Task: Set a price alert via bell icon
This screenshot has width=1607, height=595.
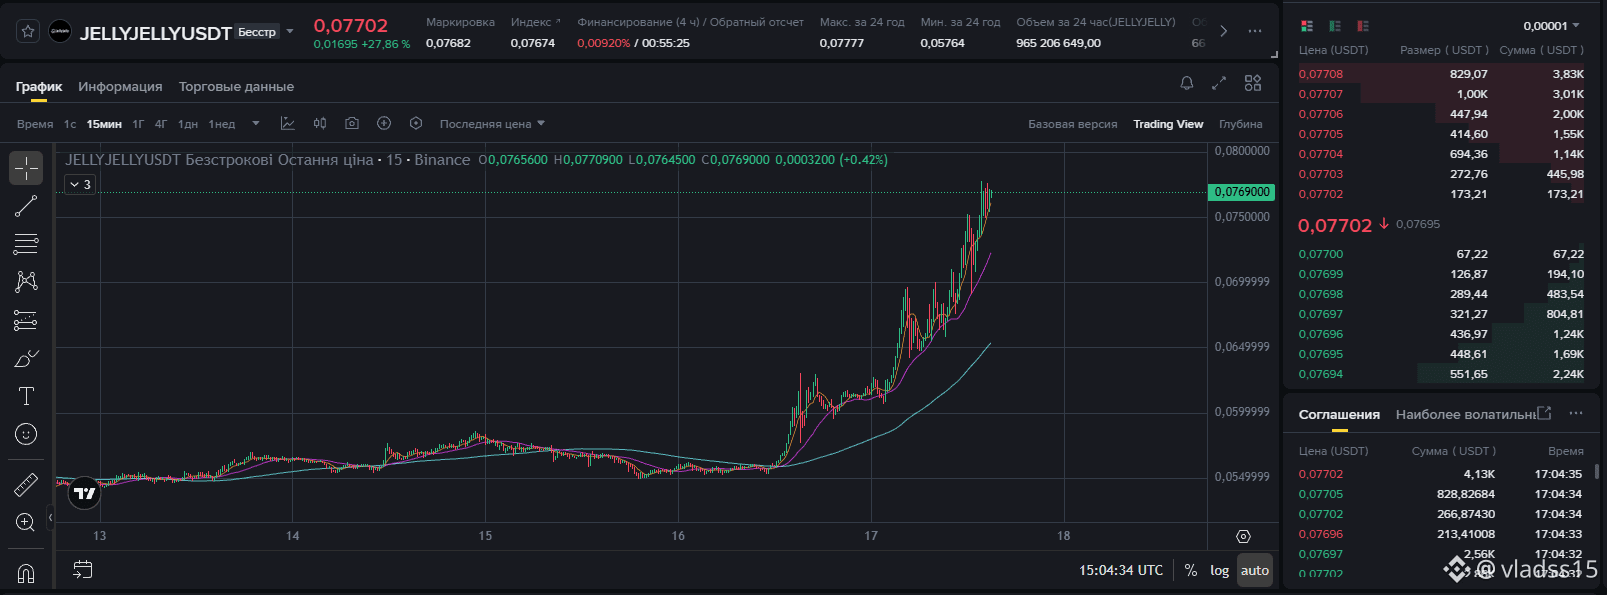Action: click(1187, 83)
